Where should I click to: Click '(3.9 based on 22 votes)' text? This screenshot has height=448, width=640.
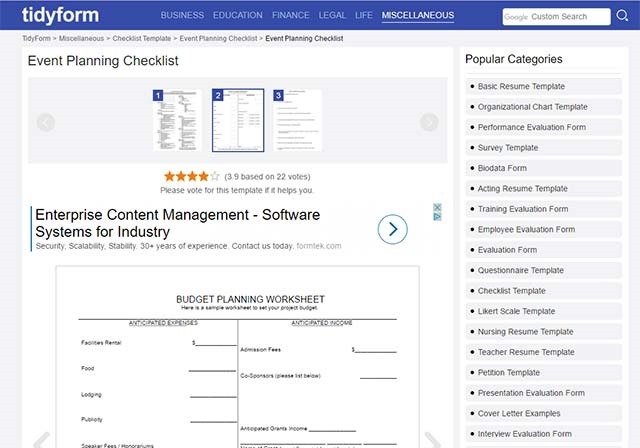coord(267,177)
